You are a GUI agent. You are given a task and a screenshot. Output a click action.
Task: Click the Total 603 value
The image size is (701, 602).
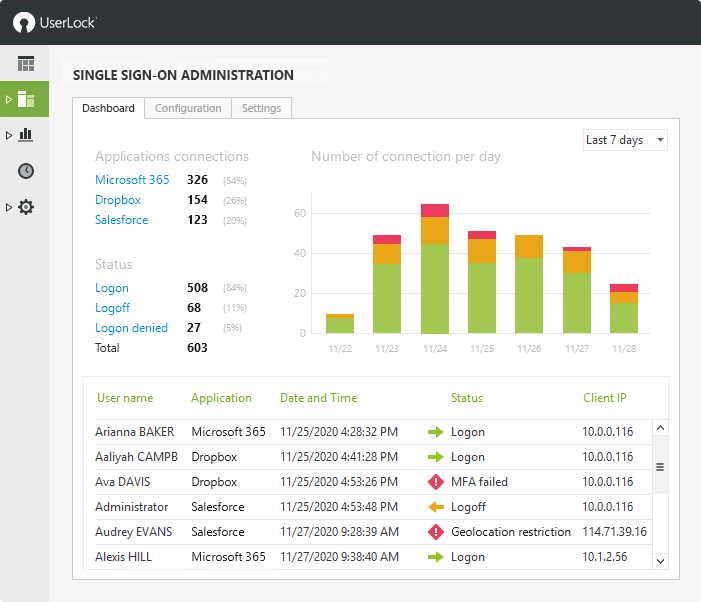coord(197,348)
